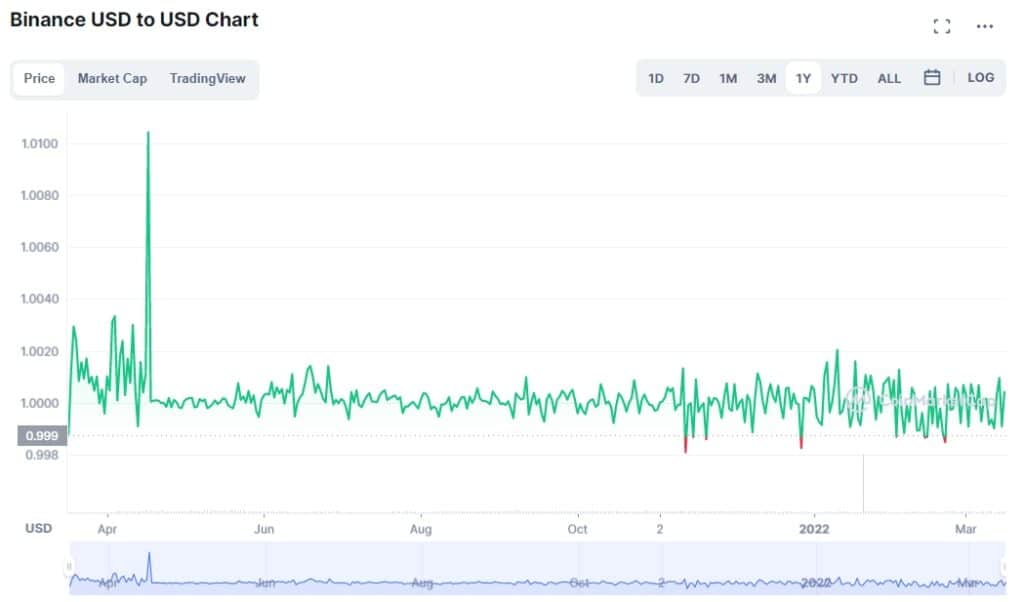Screen dimensions: 1024x602
Task: Click the left handle of range navigator
Action: click(x=69, y=566)
